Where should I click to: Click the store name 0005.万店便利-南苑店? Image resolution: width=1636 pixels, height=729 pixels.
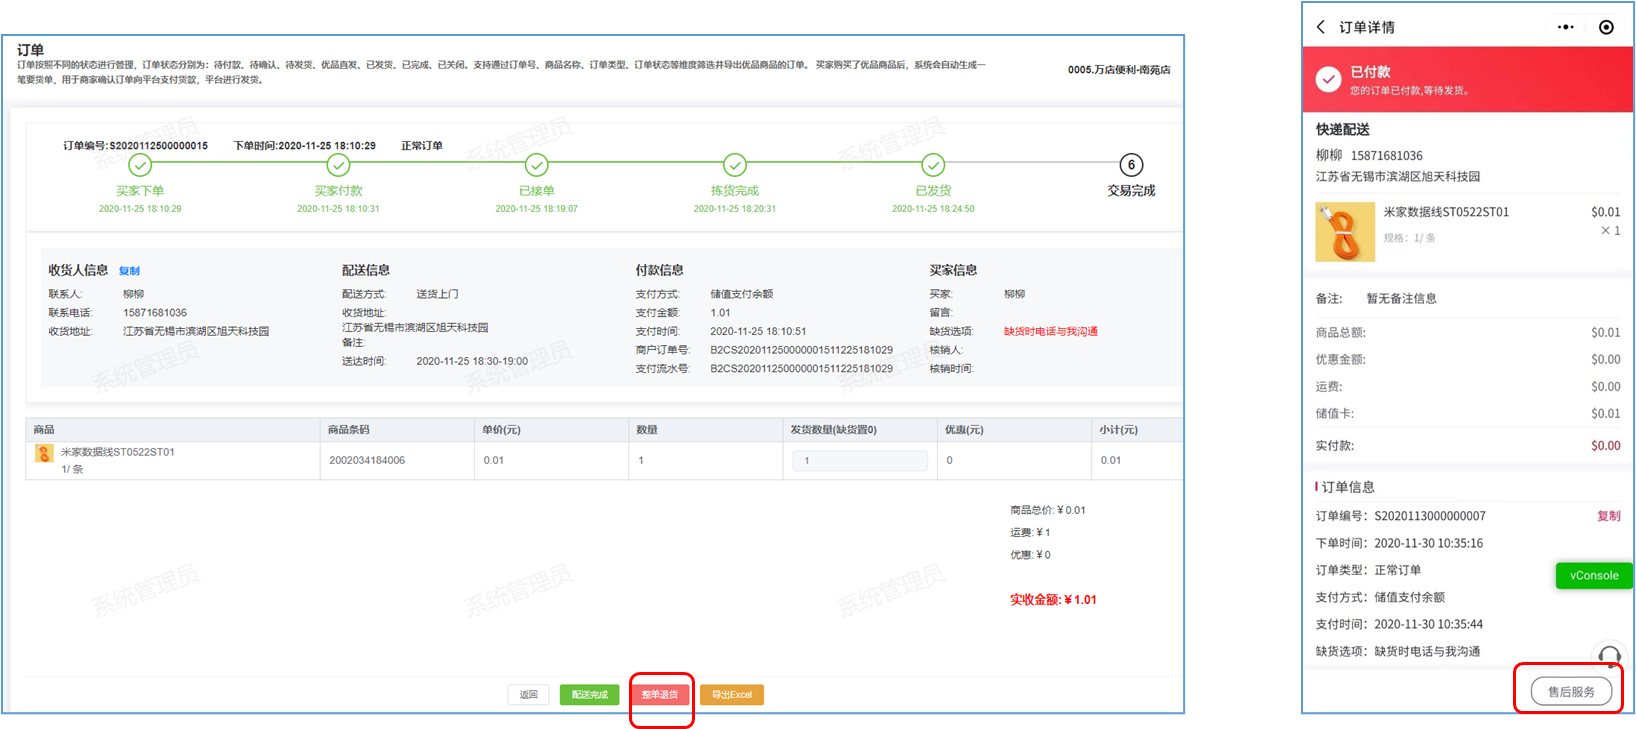(1119, 70)
